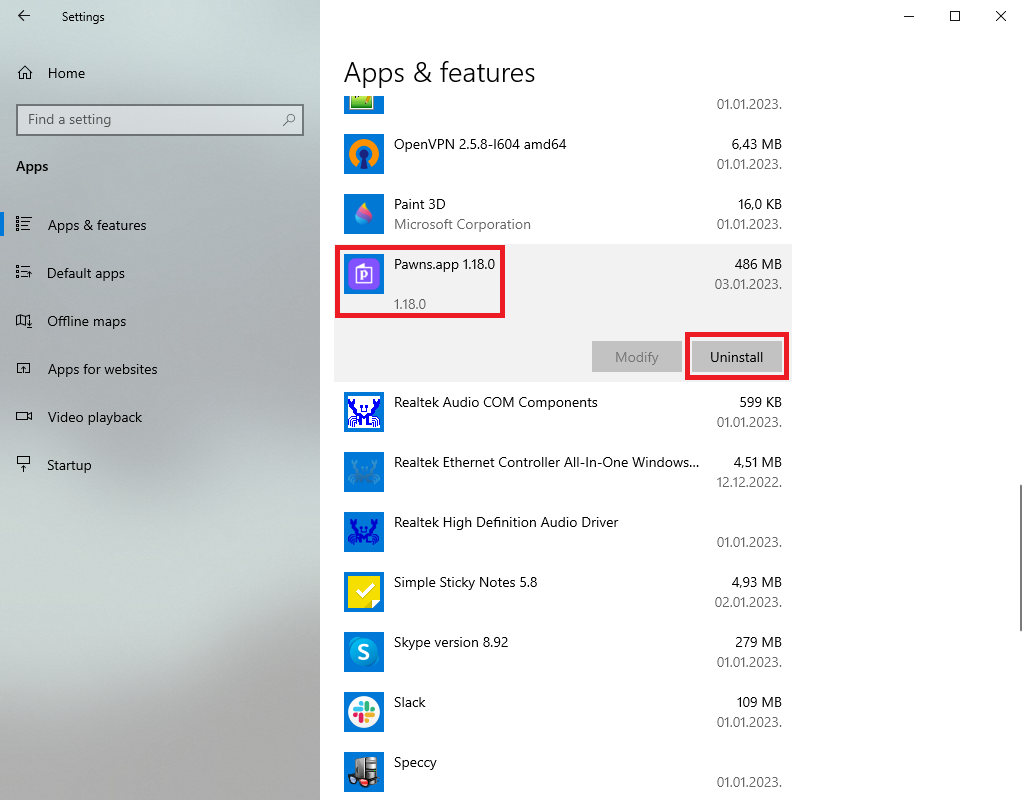Focus the Find a setting field

(160, 119)
